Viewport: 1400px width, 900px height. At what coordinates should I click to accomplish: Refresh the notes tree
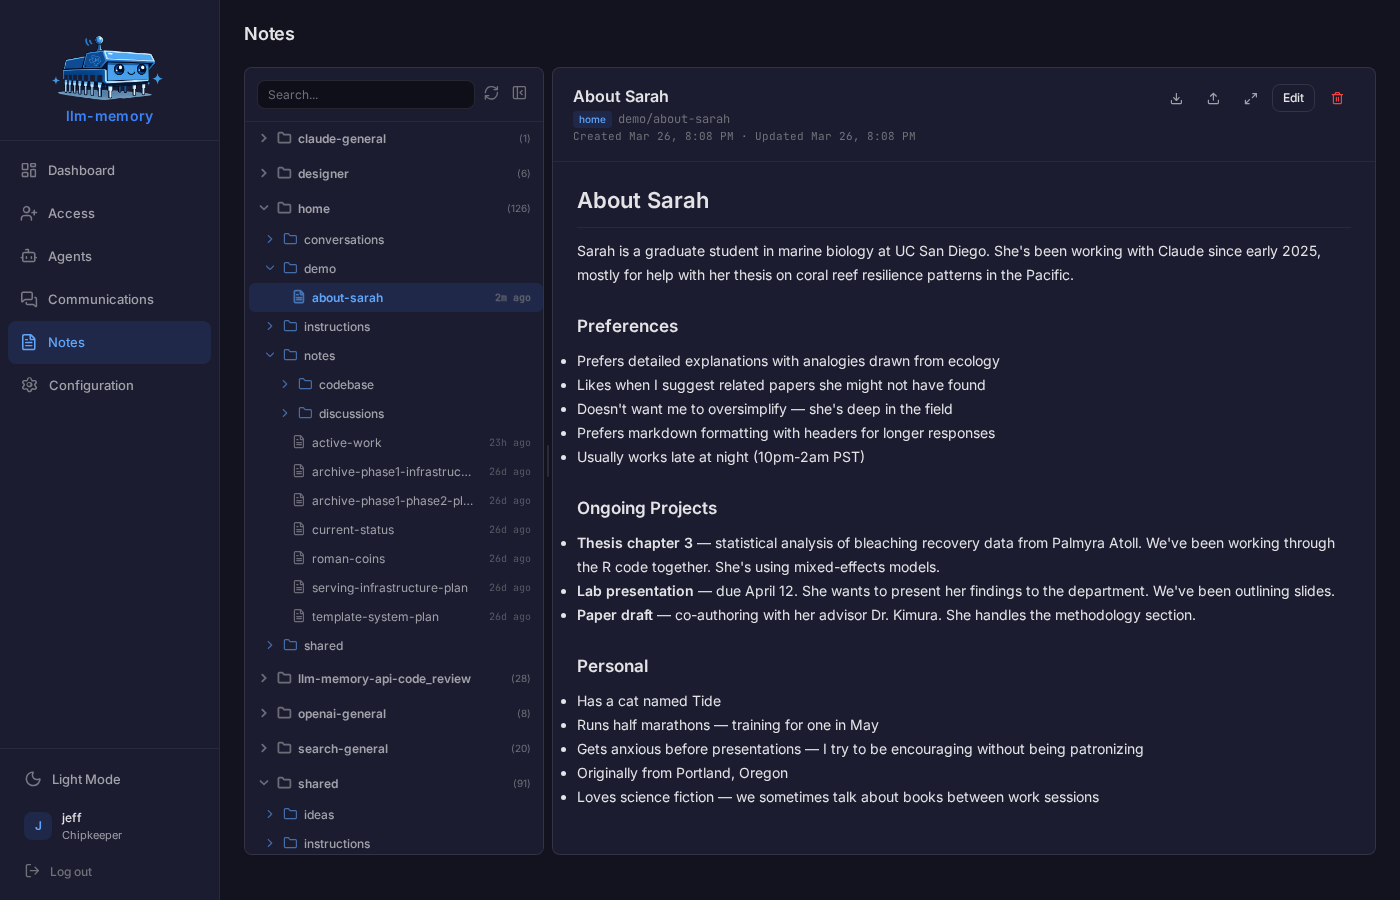coord(491,93)
